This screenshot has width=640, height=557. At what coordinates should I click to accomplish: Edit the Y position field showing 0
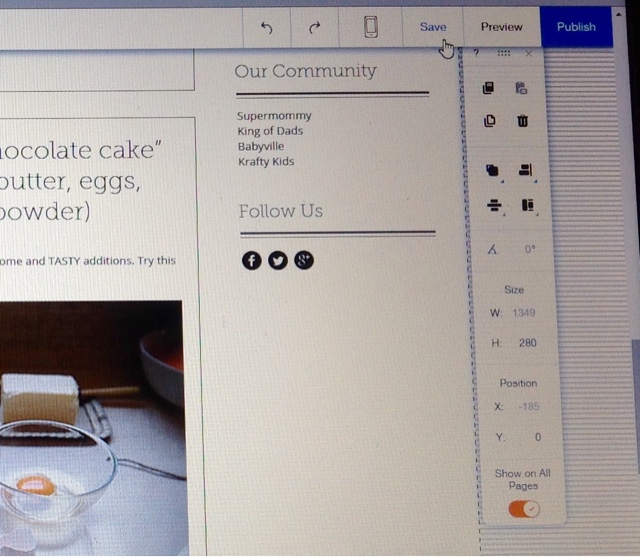(538, 437)
